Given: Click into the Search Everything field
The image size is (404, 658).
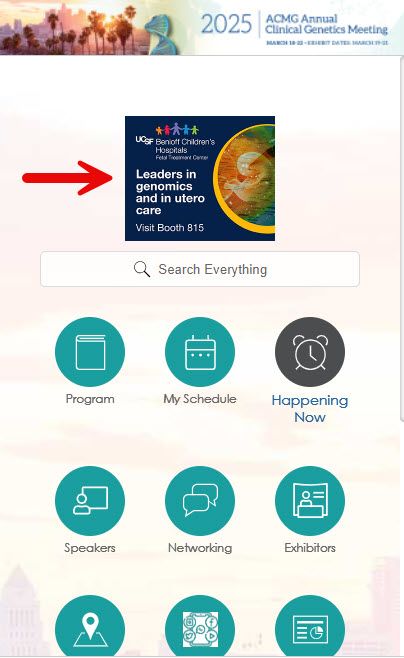Looking at the screenshot, I should point(200,269).
